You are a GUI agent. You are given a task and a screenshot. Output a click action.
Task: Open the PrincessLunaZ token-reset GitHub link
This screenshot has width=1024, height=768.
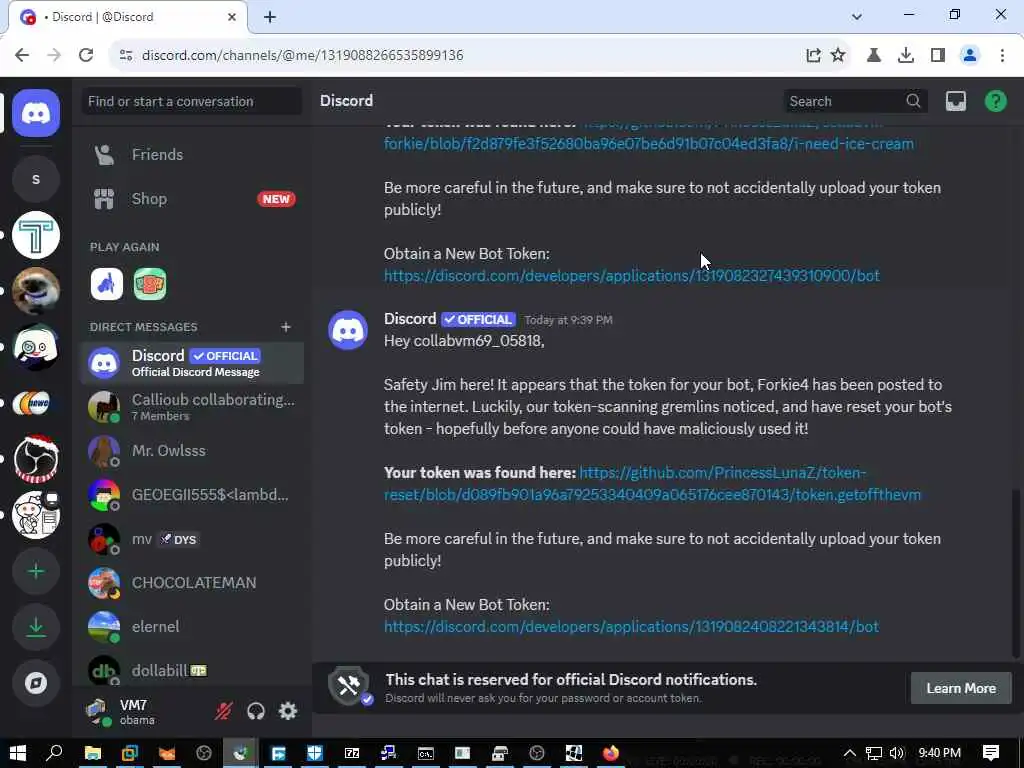[x=652, y=484]
